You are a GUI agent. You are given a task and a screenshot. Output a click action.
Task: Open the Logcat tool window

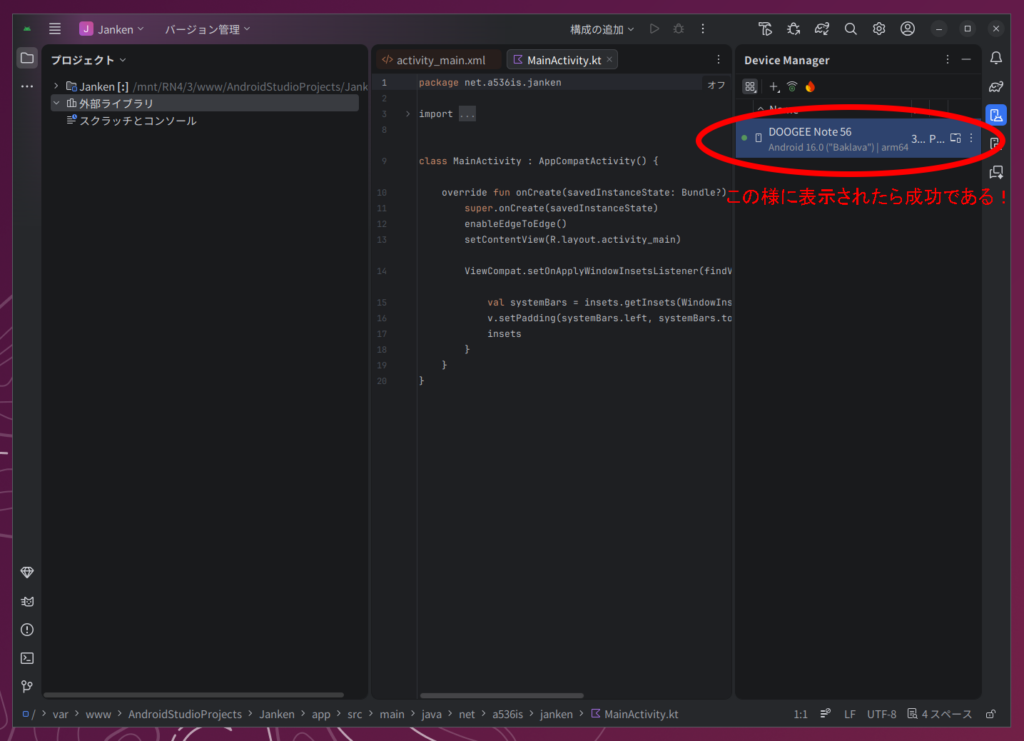[x=27, y=601]
